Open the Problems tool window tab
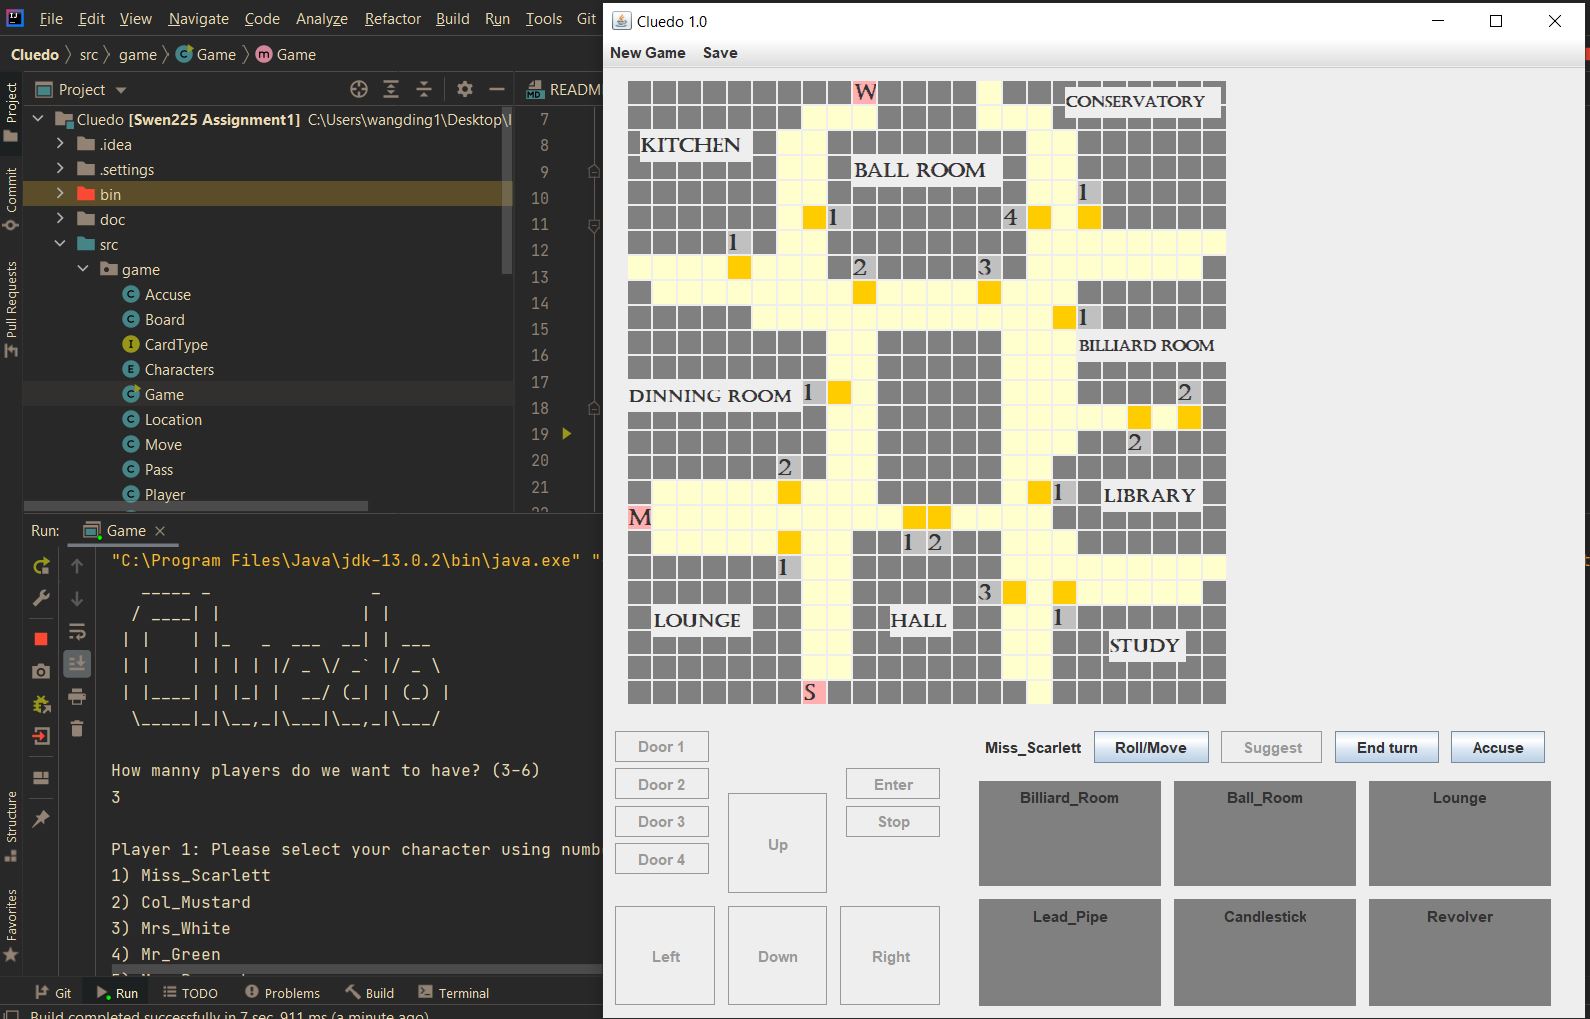 pos(282,993)
